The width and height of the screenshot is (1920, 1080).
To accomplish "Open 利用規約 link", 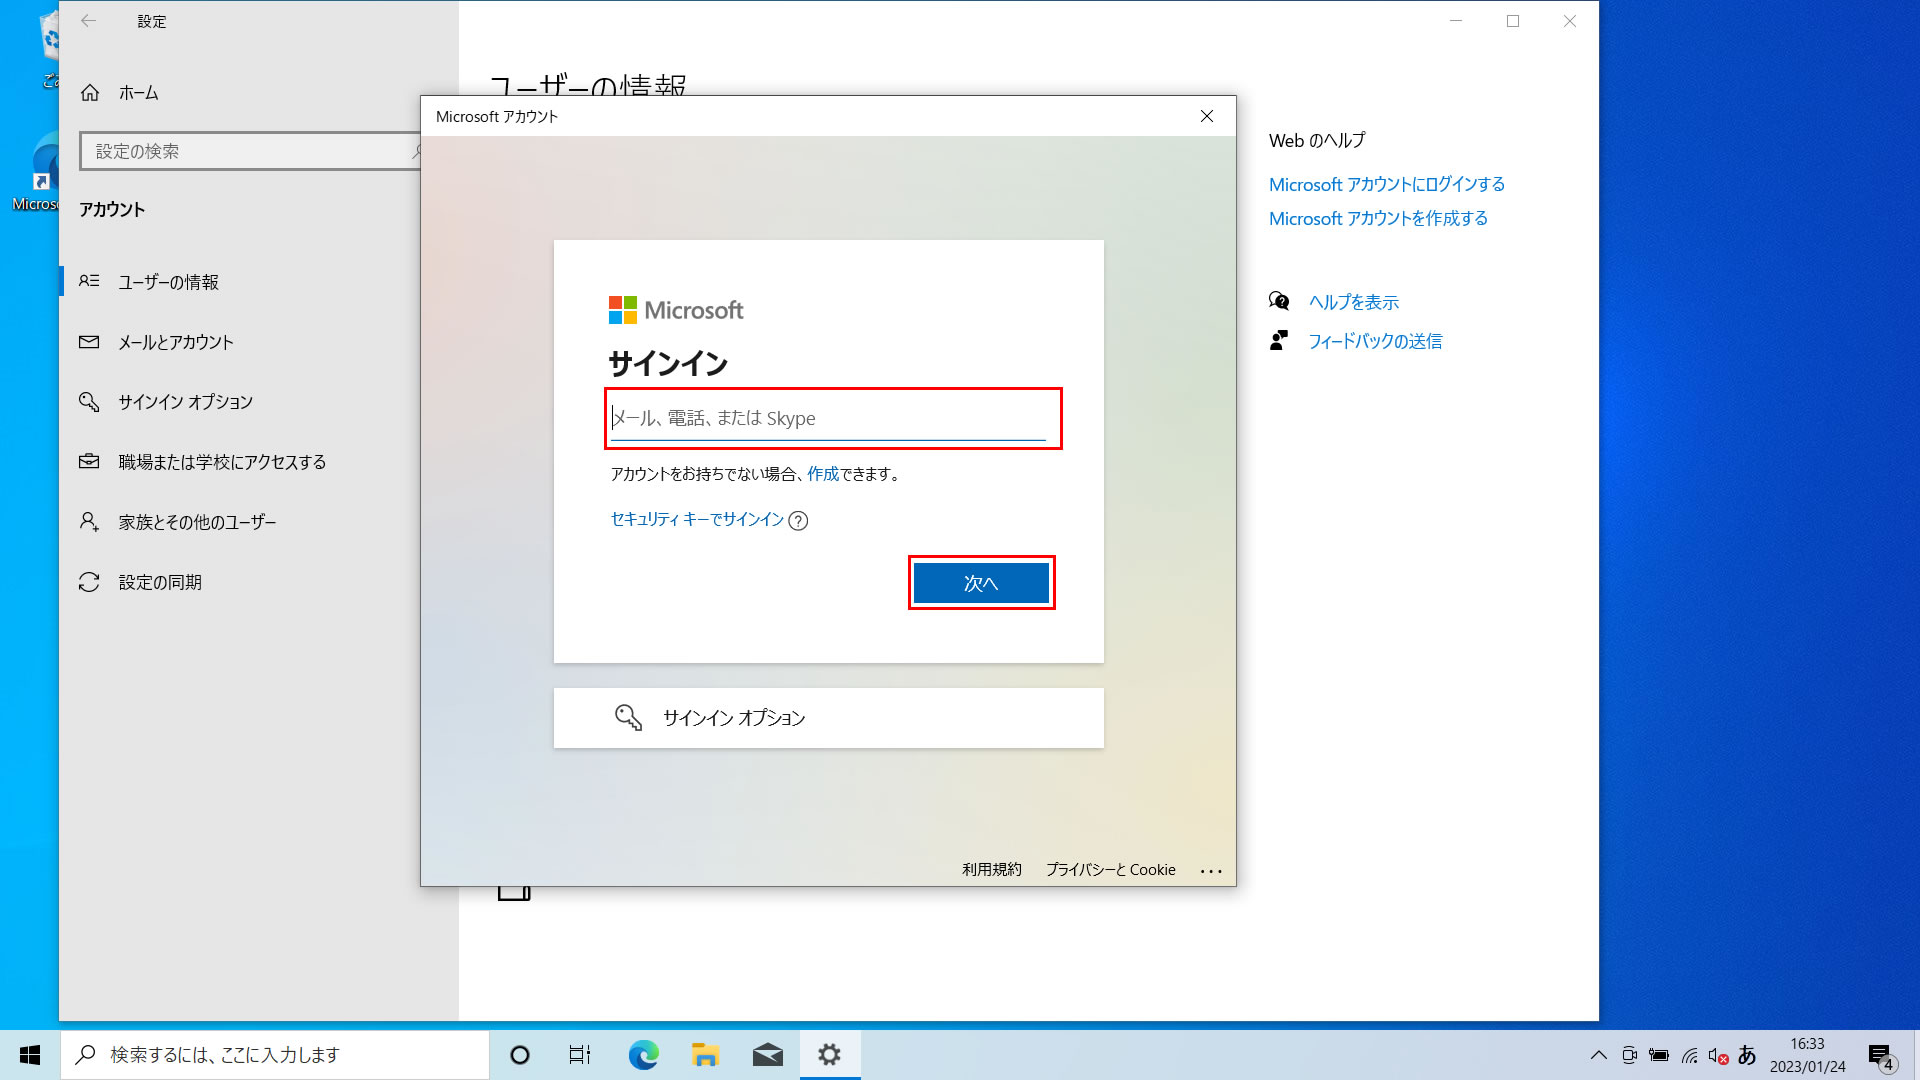I will pos(992,869).
